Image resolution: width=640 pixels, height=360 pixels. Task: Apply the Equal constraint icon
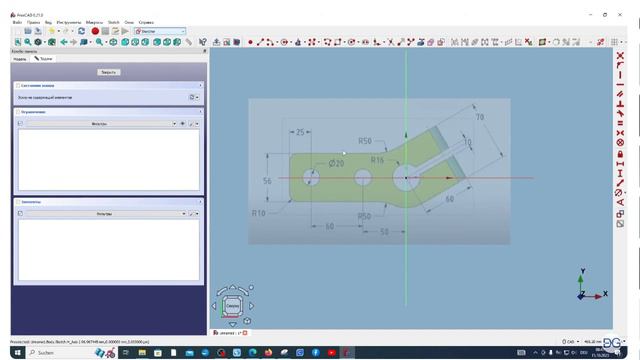(620, 123)
